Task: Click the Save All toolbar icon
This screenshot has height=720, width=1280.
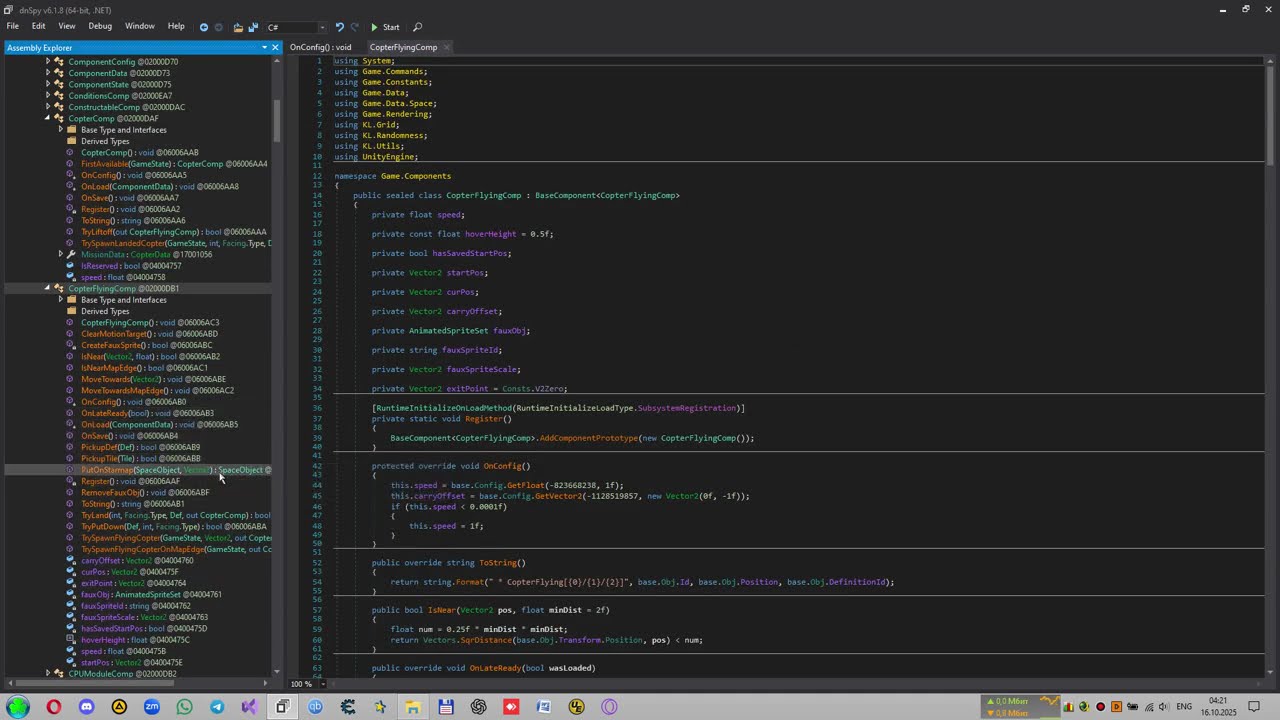Action: (253, 27)
